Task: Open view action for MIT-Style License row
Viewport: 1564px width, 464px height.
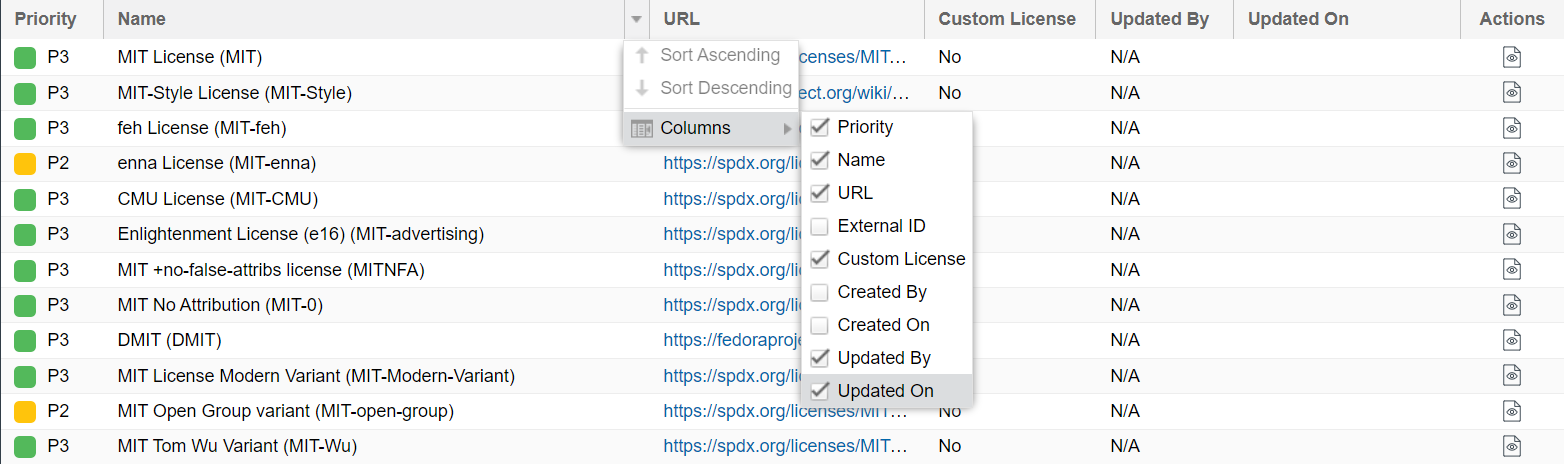Action: [1512, 93]
